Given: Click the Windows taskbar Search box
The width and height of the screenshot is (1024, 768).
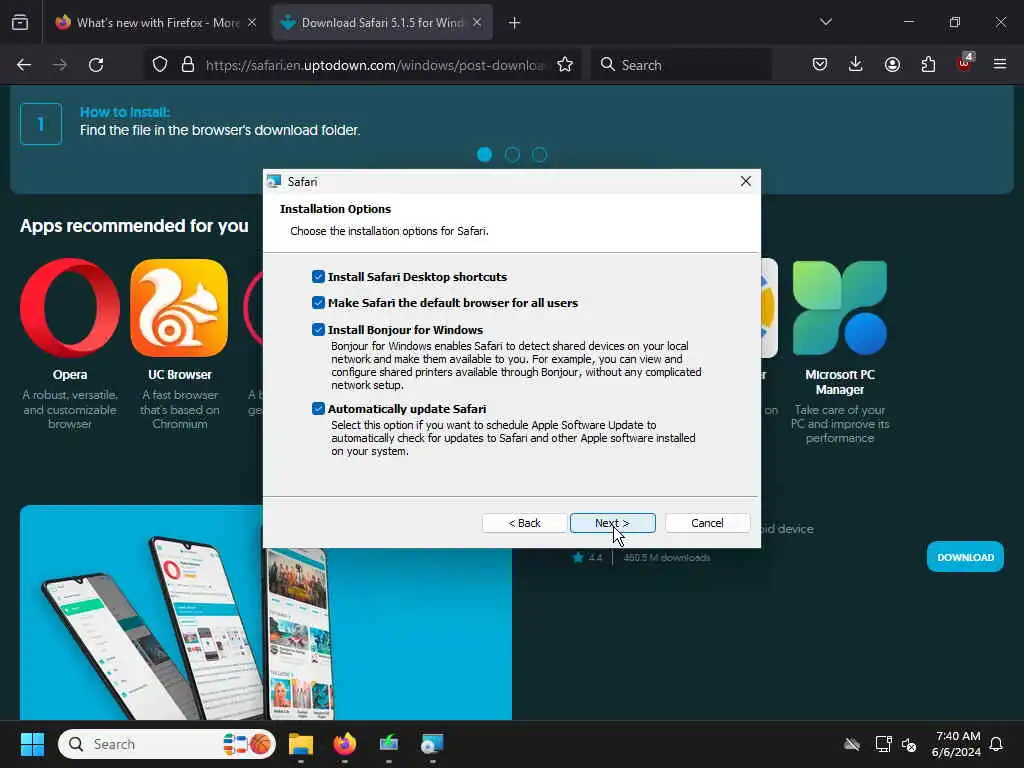Looking at the screenshot, I should click(167, 744).
